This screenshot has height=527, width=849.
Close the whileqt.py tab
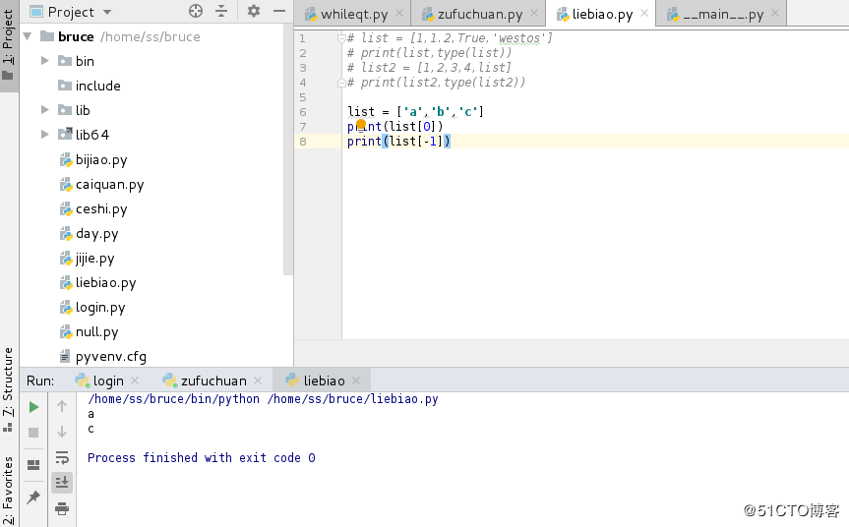(x=399, y=13)
